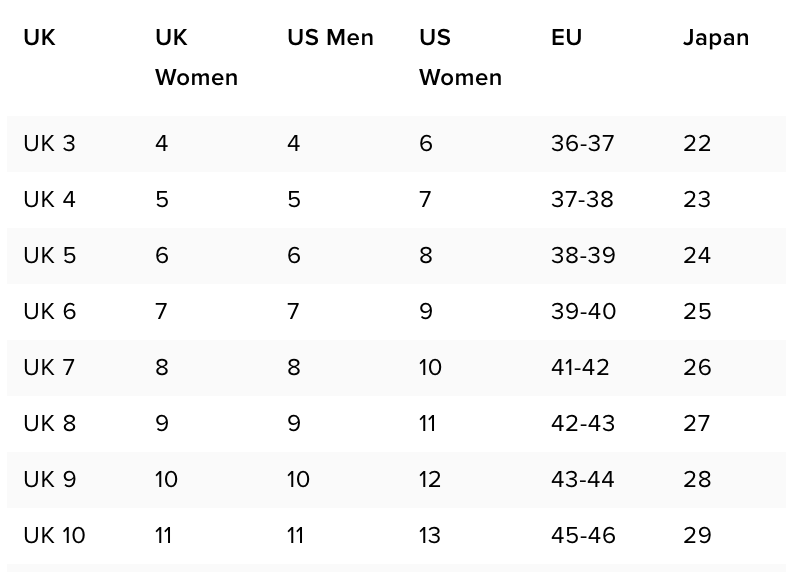Select EU size "39-40" cell
This screenshot has width=786, height=572.
click(x=583, y=311)
